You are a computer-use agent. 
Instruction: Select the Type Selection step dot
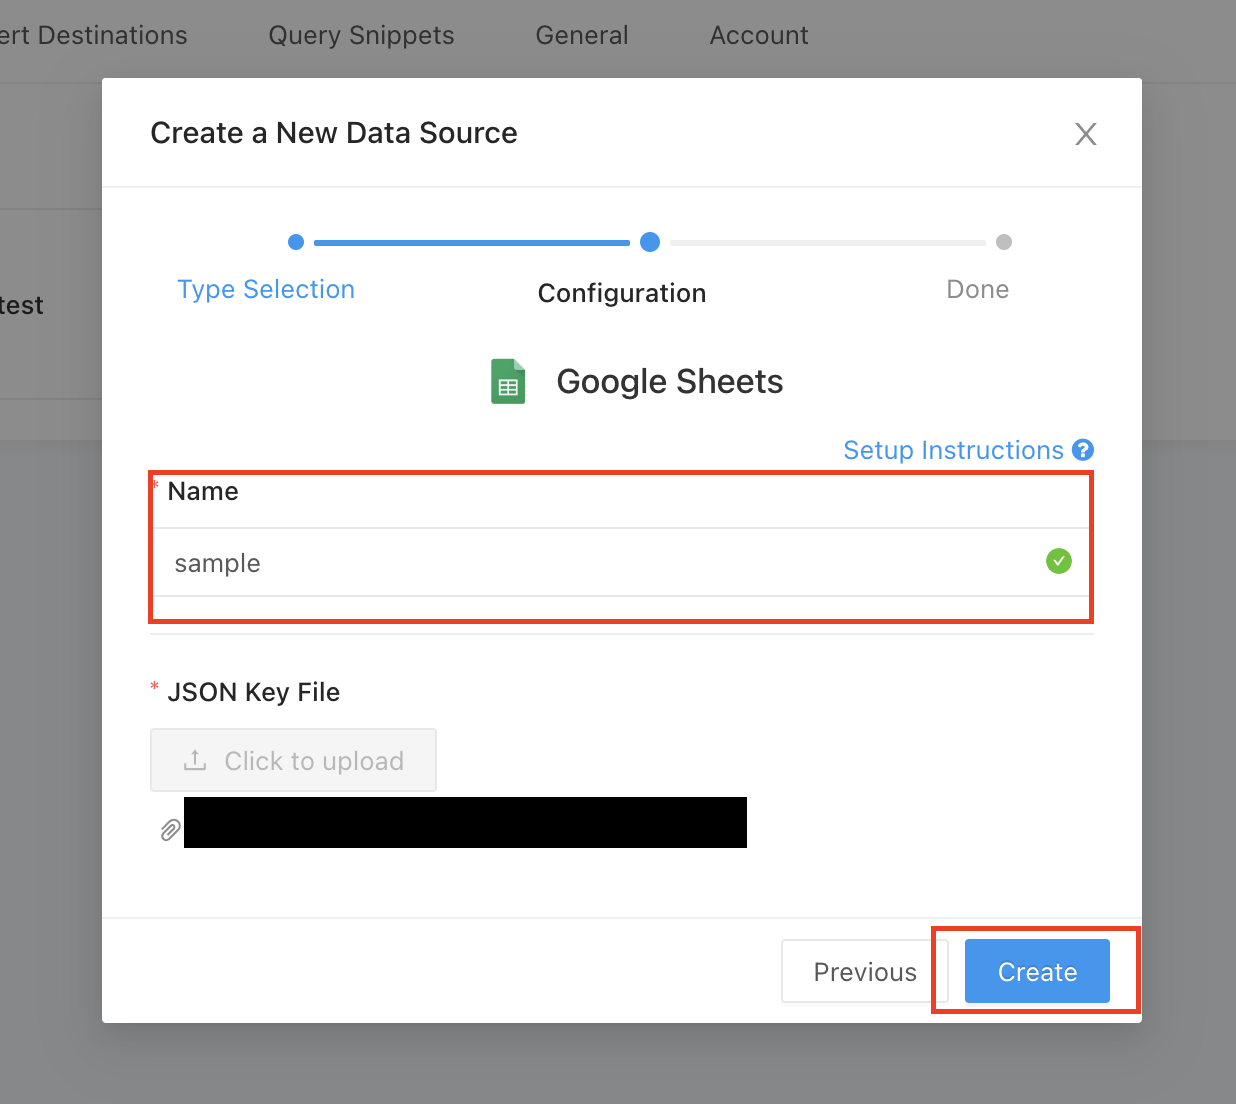point(296,242)
